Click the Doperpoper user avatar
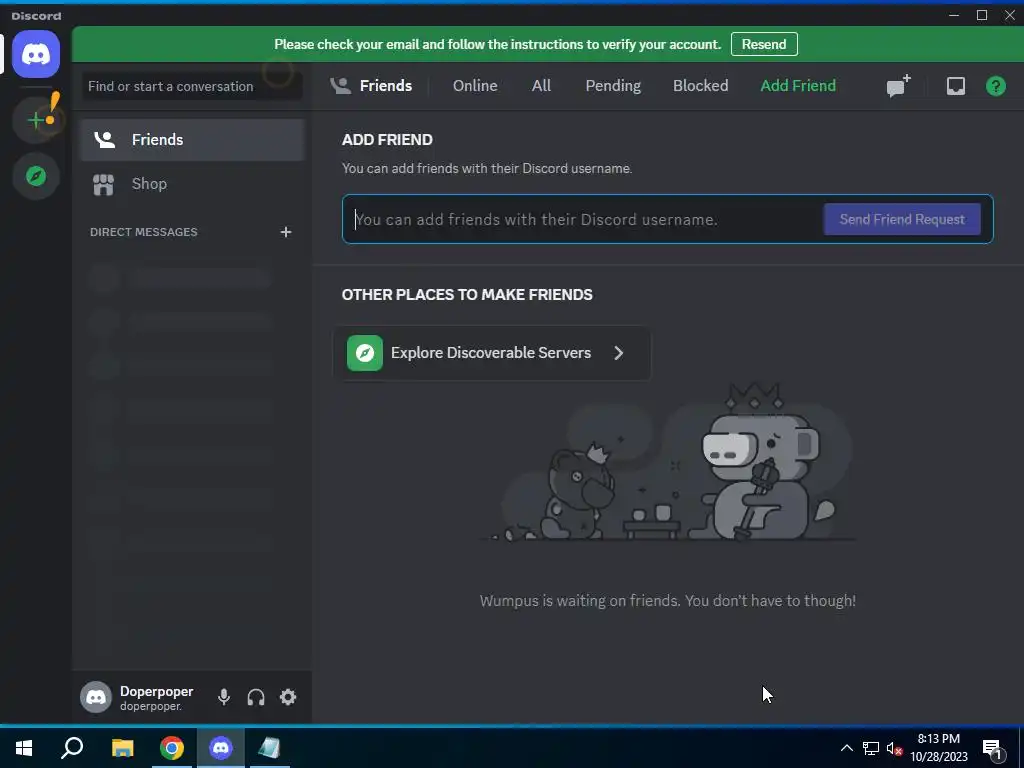This screenshot has width=1024, height=768. [x=96, y=697]
